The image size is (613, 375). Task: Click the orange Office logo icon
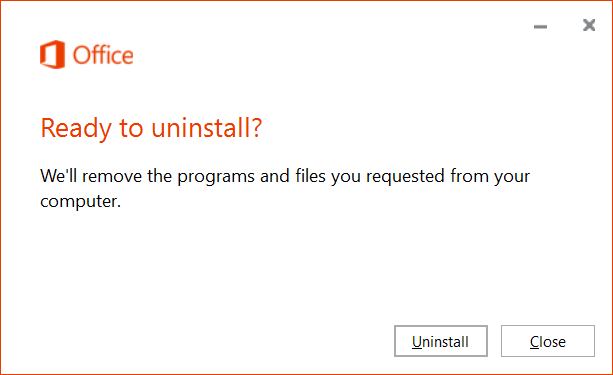(52, 54)
